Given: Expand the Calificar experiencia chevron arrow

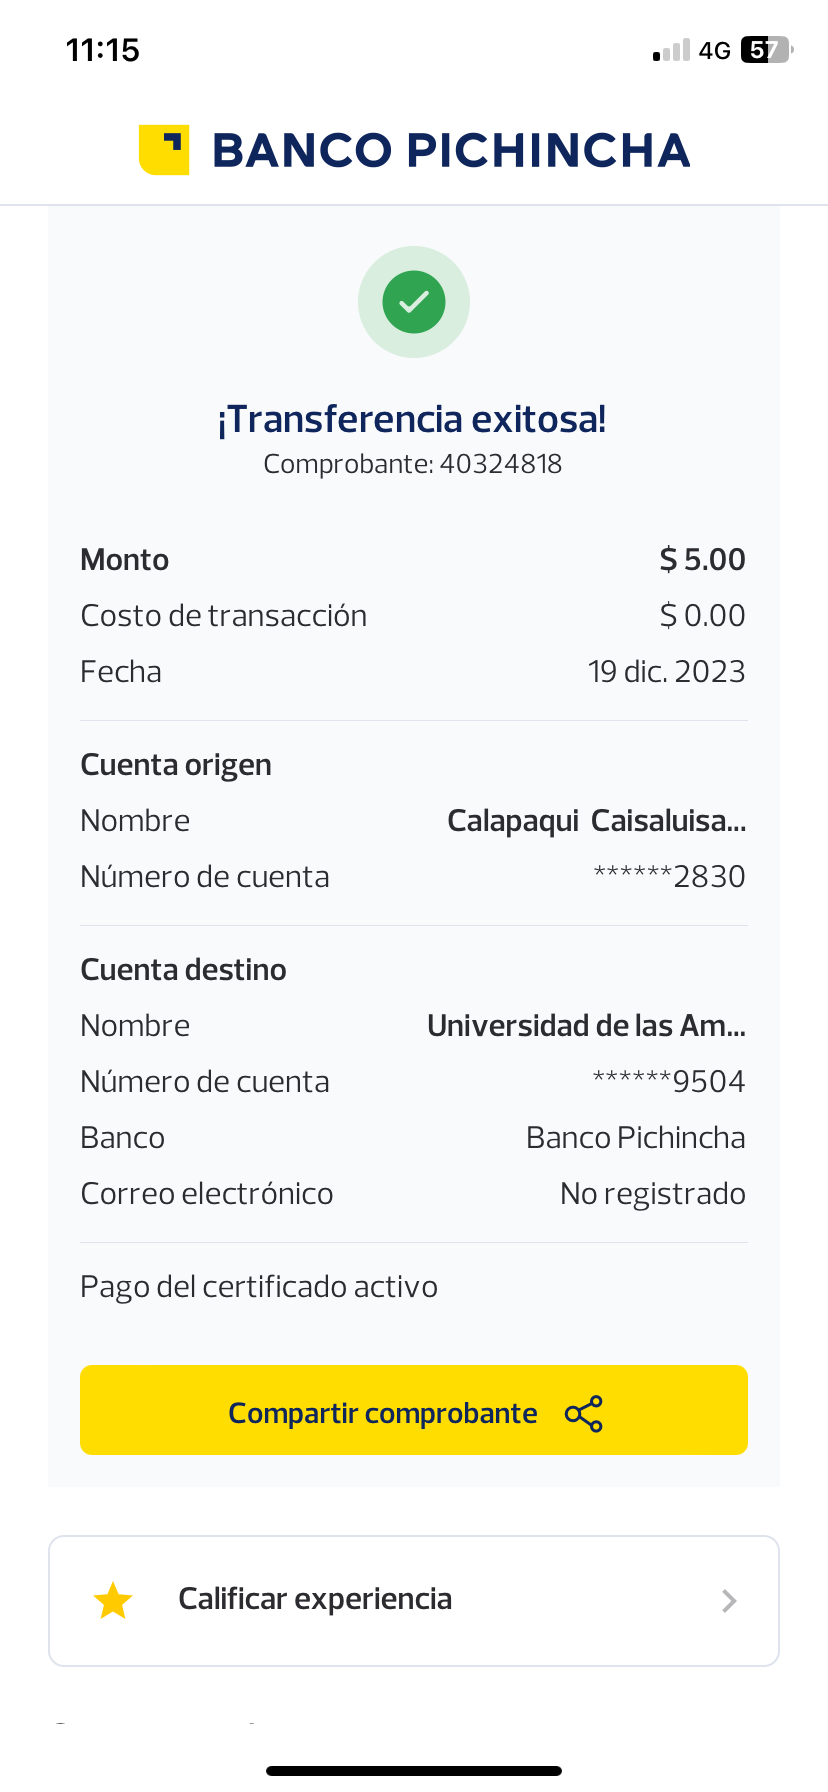Looking at the screenshot, I should point(729,1601).
